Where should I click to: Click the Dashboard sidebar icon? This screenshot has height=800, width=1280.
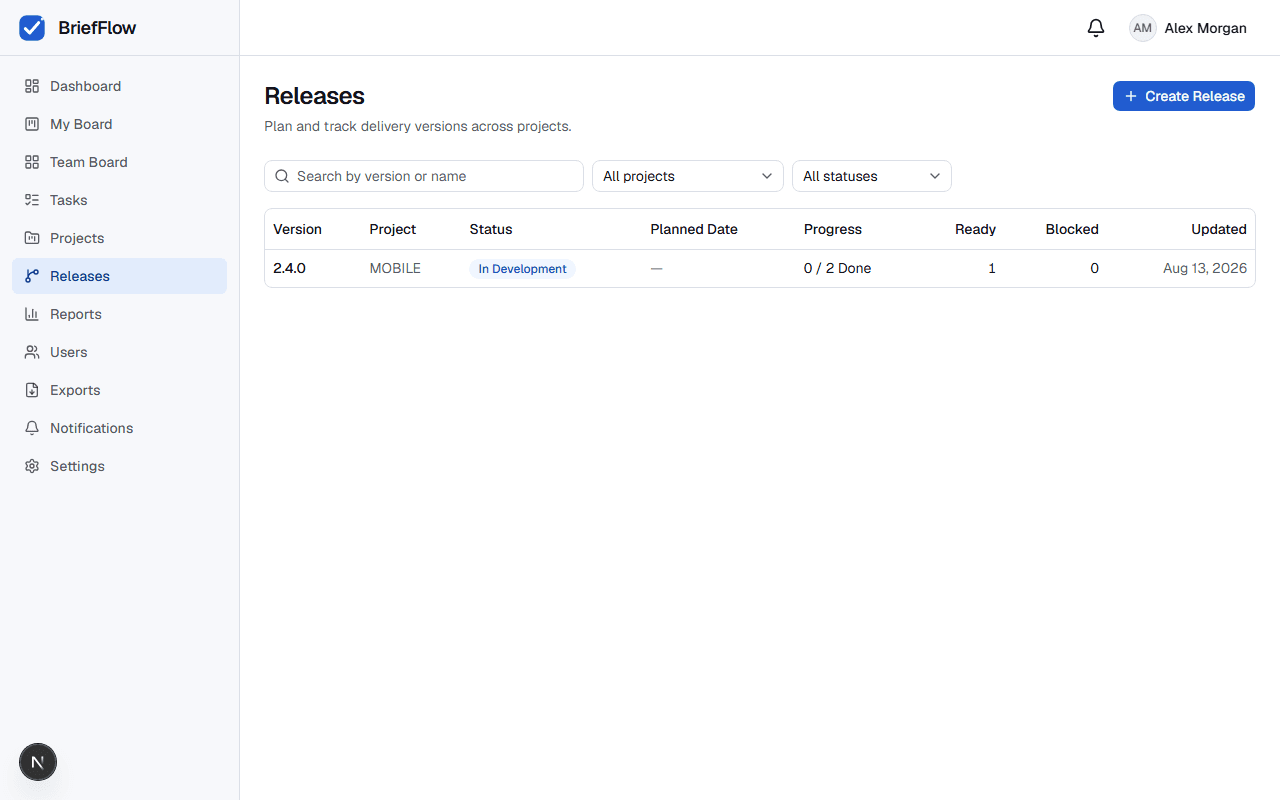click(x=32, y=86)
